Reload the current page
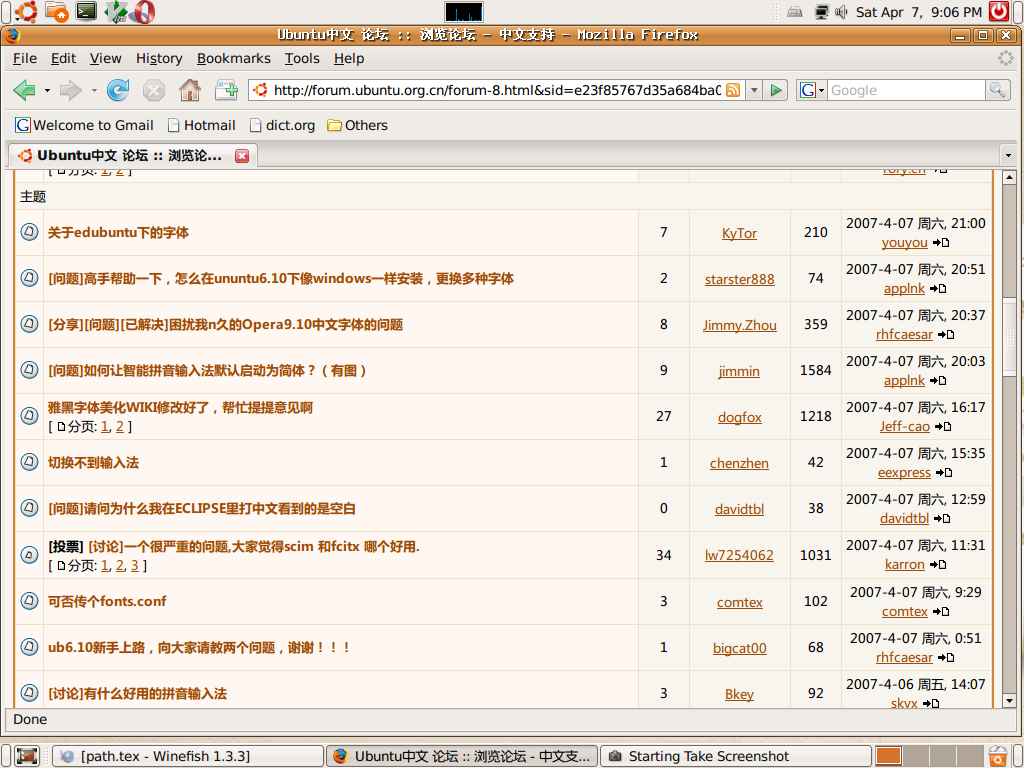This screenshot has height=768, width=1024. click(x=118, y=90)
